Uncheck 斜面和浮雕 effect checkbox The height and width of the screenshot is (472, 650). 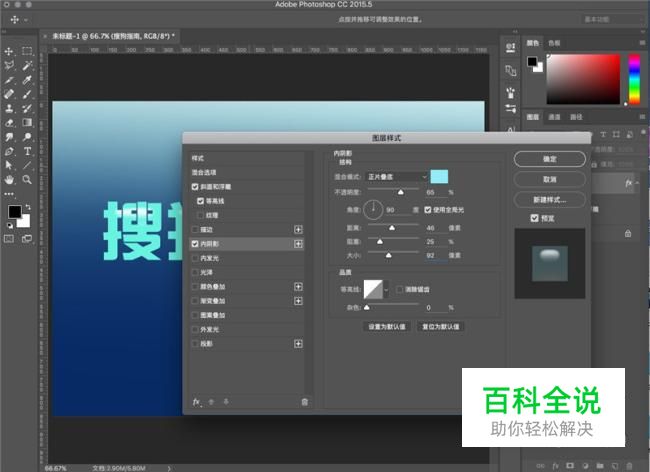point(195,187)
